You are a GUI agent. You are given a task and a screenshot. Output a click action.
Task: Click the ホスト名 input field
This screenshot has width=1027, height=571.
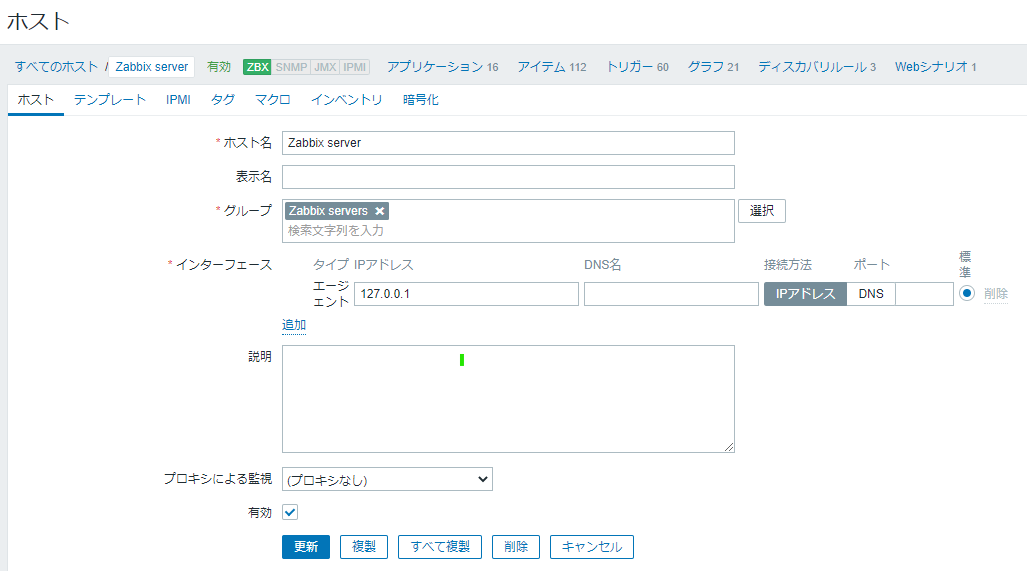coord(508,143)
